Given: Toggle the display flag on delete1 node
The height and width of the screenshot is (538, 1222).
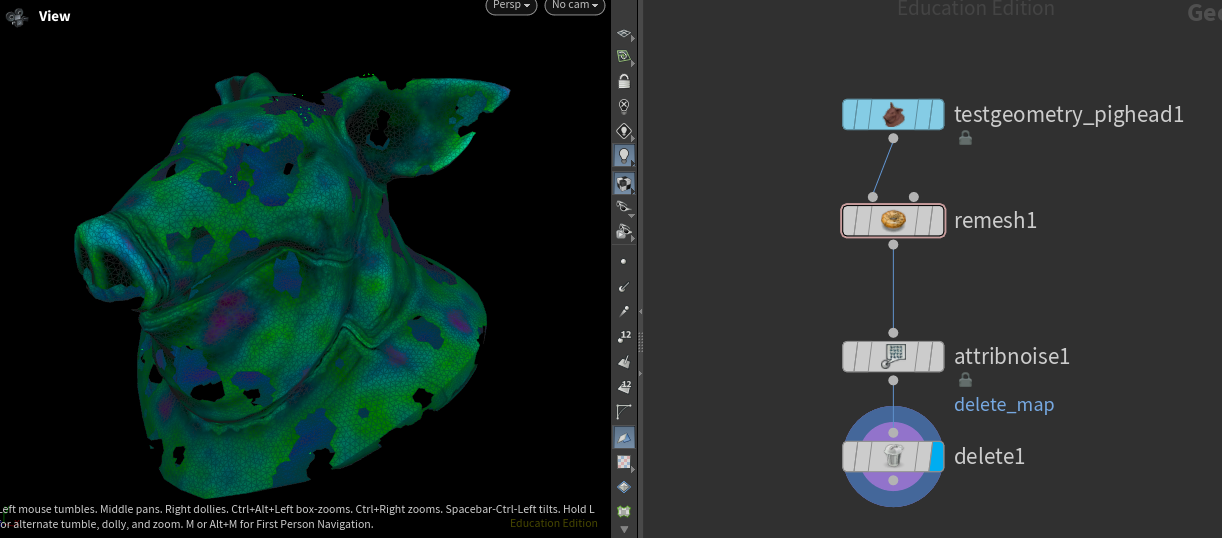Looking at the screenshot, I should [x=936, y=457].
